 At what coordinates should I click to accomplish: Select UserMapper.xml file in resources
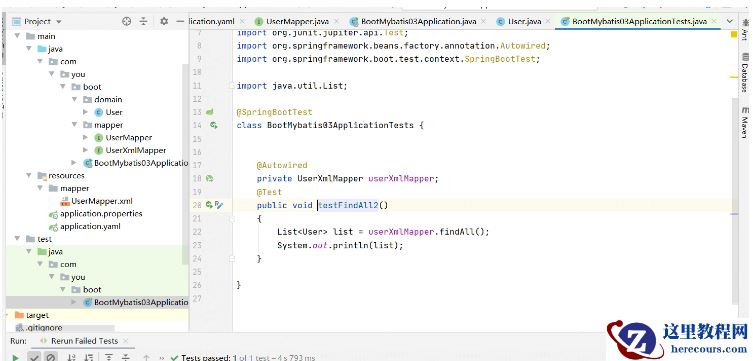coord(96,201)
